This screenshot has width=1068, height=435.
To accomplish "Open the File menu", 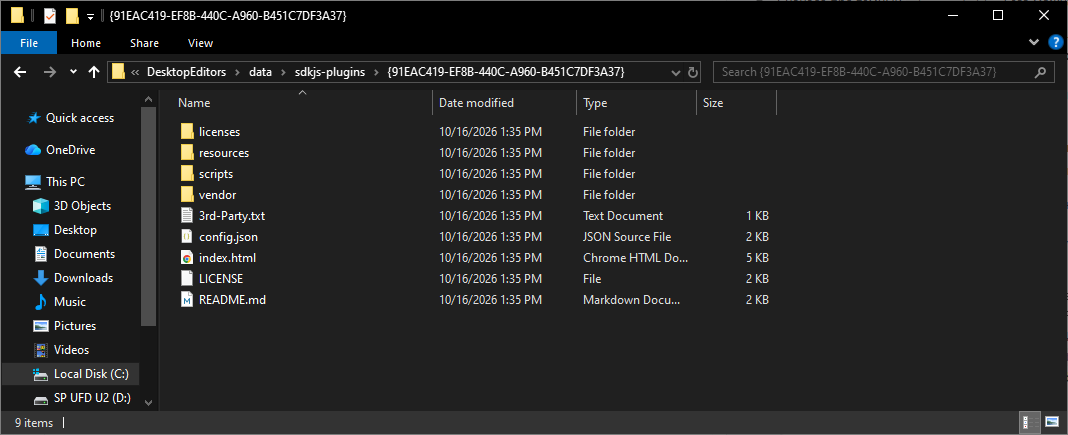I will pos(29,43).
